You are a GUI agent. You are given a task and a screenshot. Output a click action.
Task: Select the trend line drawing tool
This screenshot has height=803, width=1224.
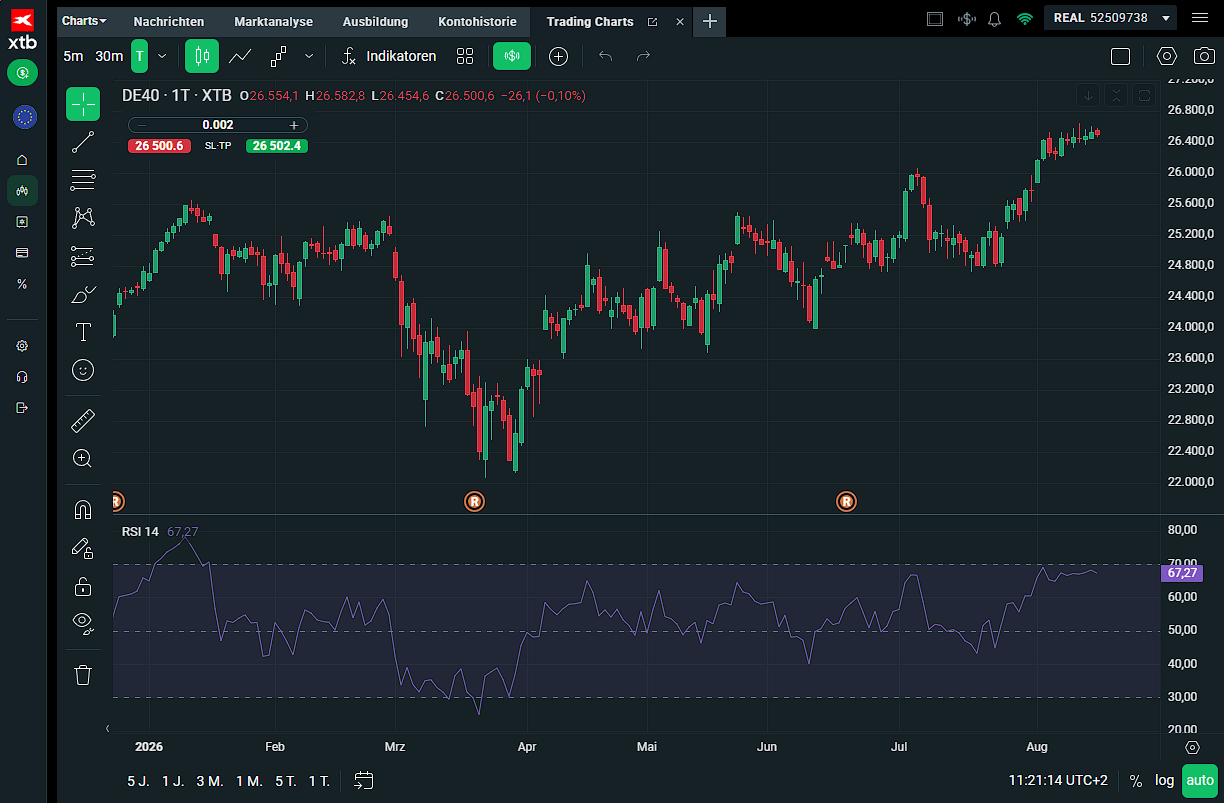(83, 142)
